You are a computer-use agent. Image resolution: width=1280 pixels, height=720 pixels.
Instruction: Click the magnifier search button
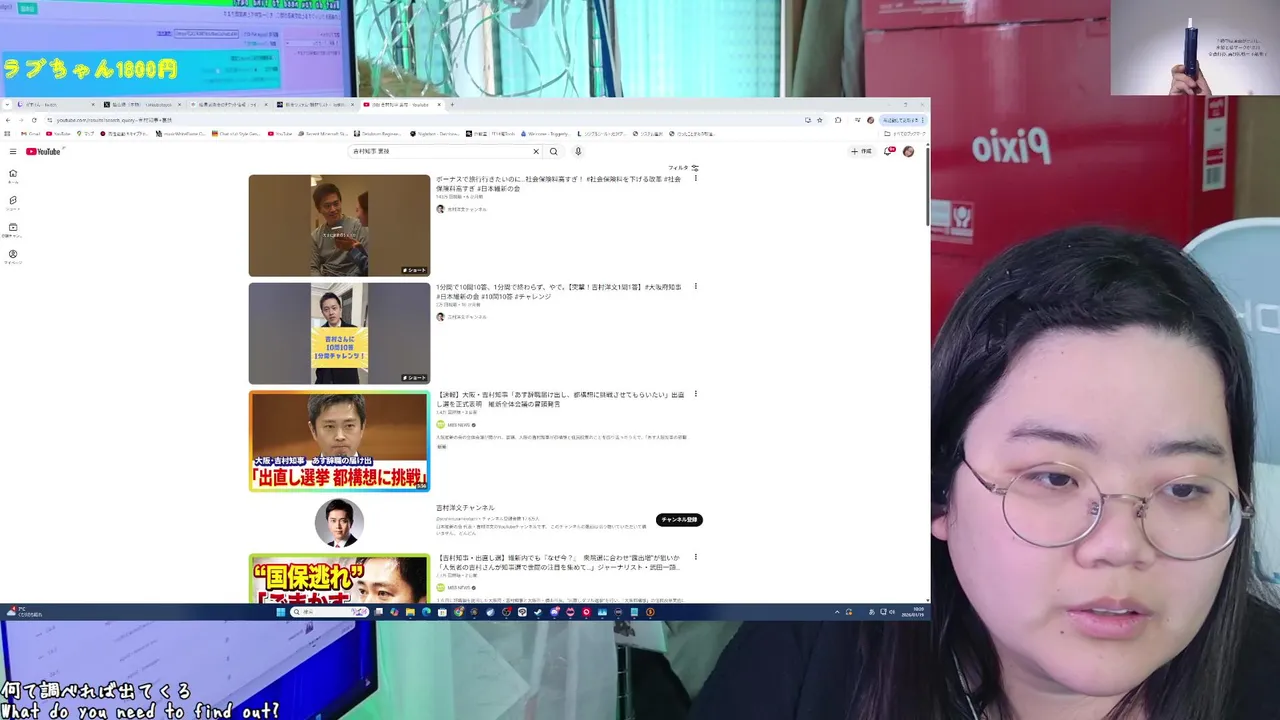tap(553, 152)
